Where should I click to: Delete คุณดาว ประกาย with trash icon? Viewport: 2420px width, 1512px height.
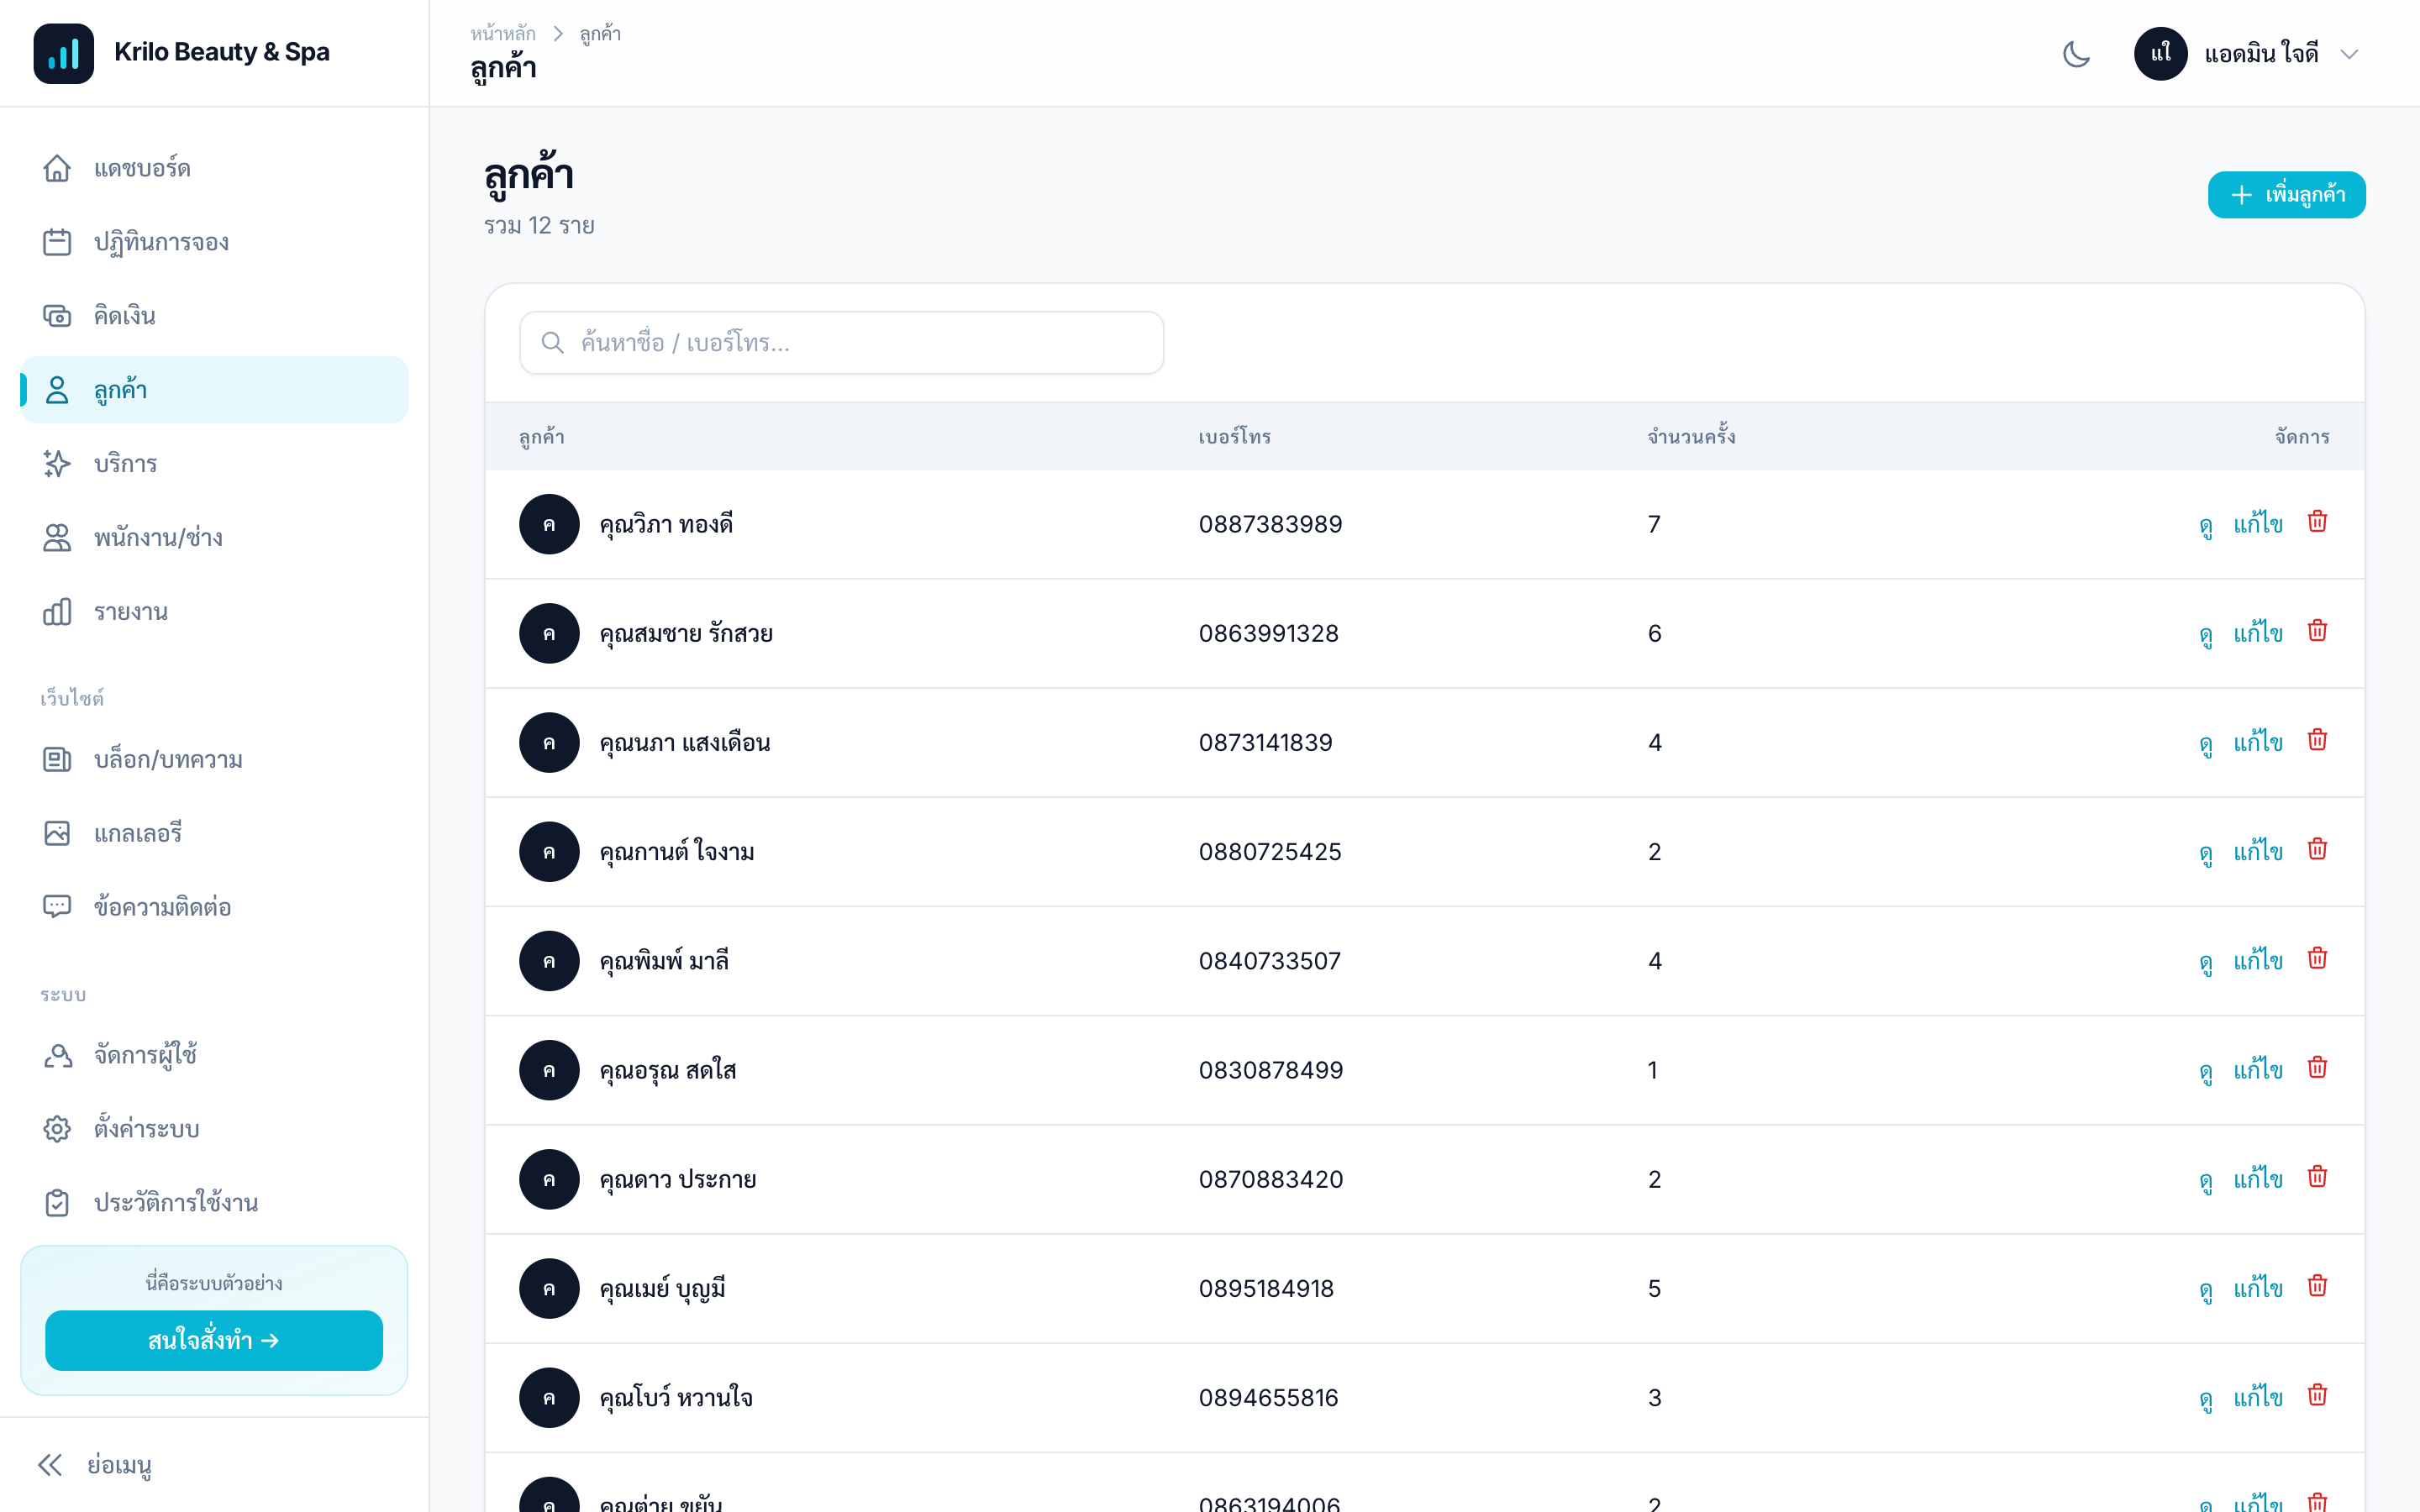click(2317, 1176)
